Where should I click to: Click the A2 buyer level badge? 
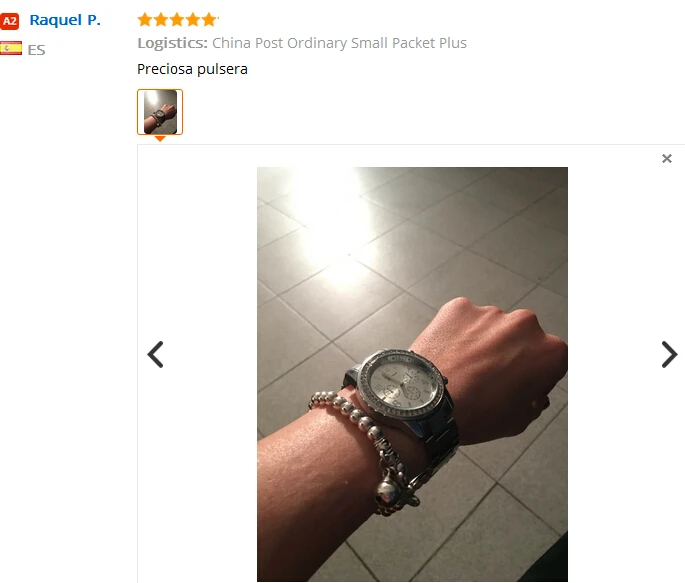click(x=10, y=21)
